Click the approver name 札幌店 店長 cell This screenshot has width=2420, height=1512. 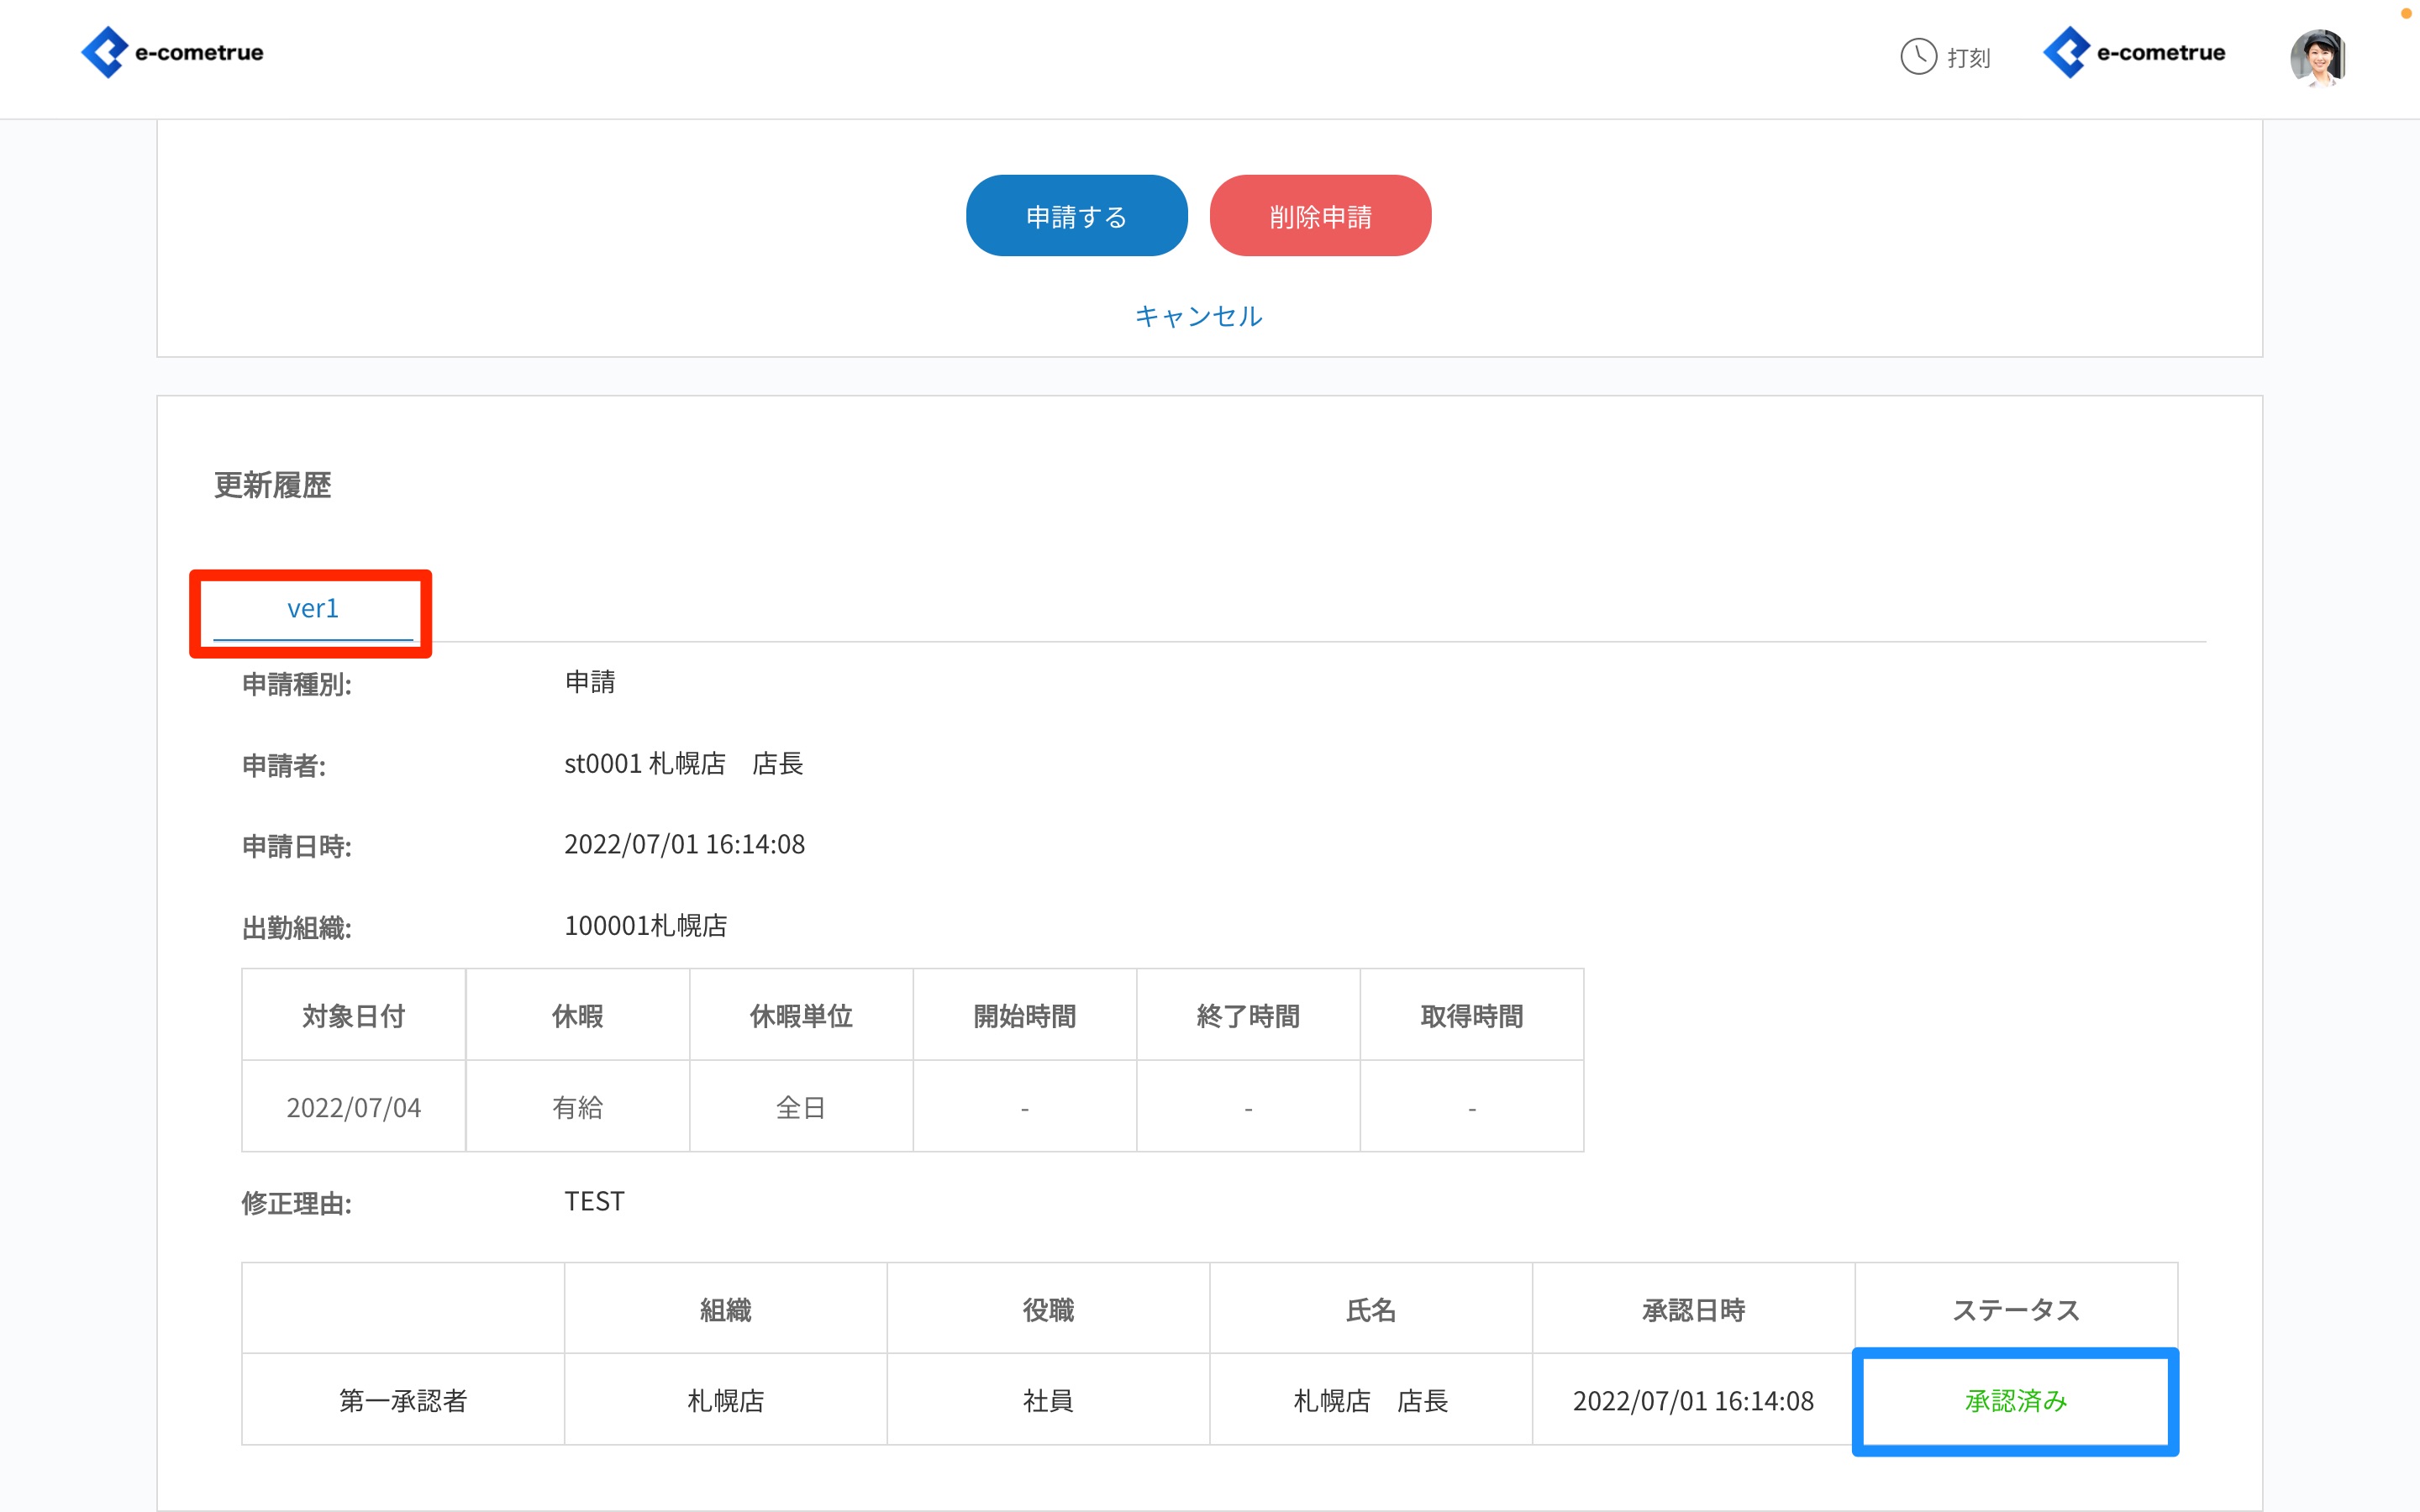(1370, 1400)
